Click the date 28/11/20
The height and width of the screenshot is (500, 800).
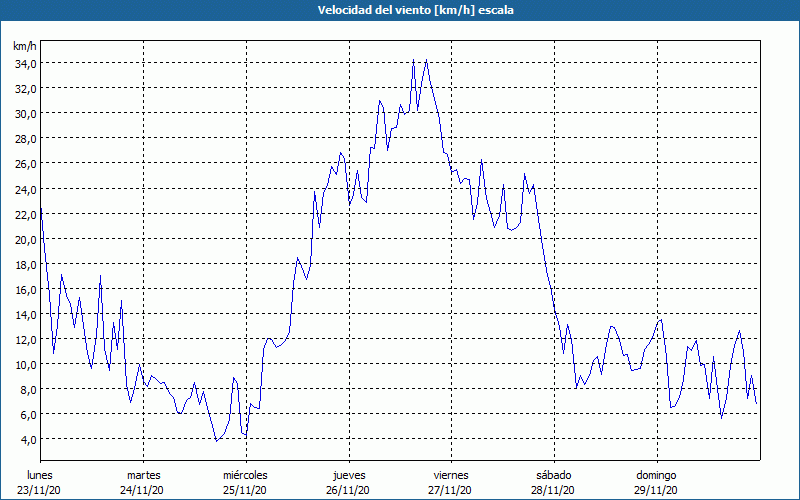coord(553,490)
